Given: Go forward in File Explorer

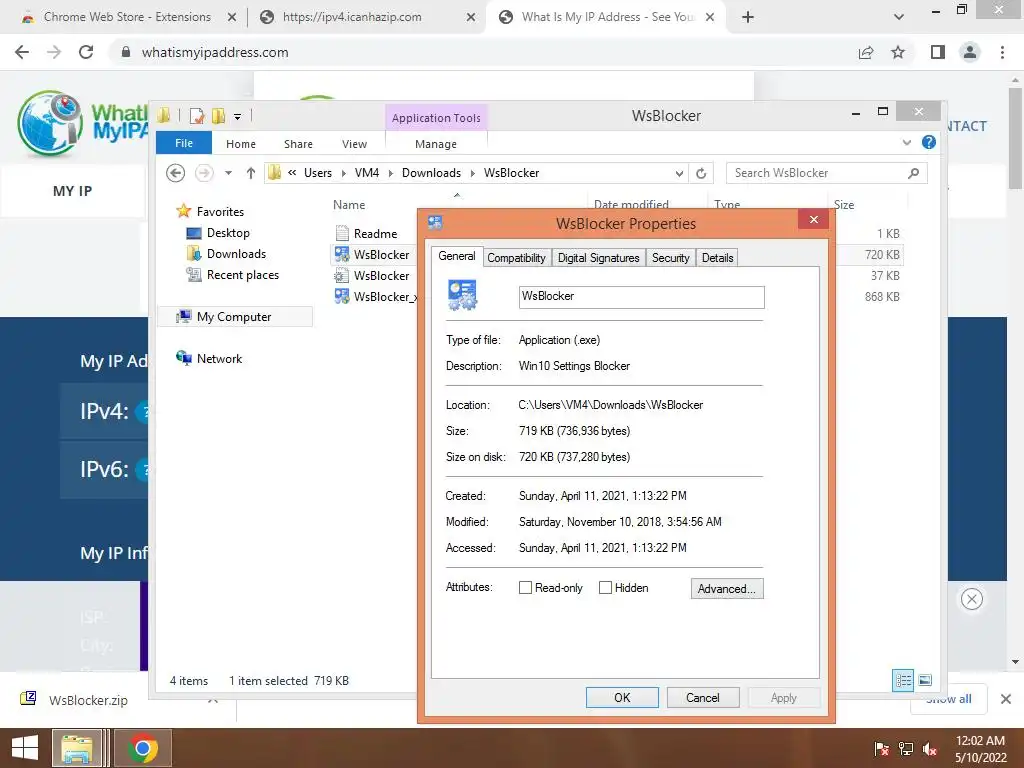Looking at the screenshot, I should tap(204, 173).
